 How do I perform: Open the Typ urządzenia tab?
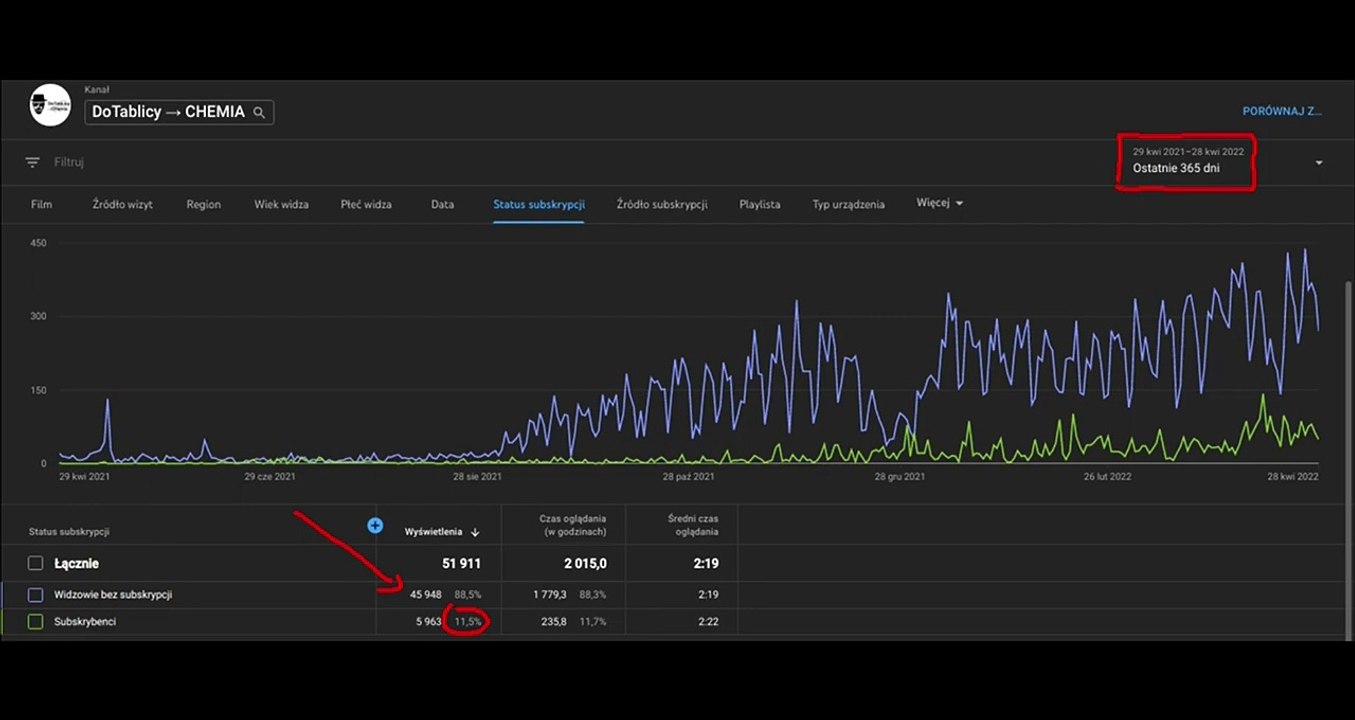[848, 204]
